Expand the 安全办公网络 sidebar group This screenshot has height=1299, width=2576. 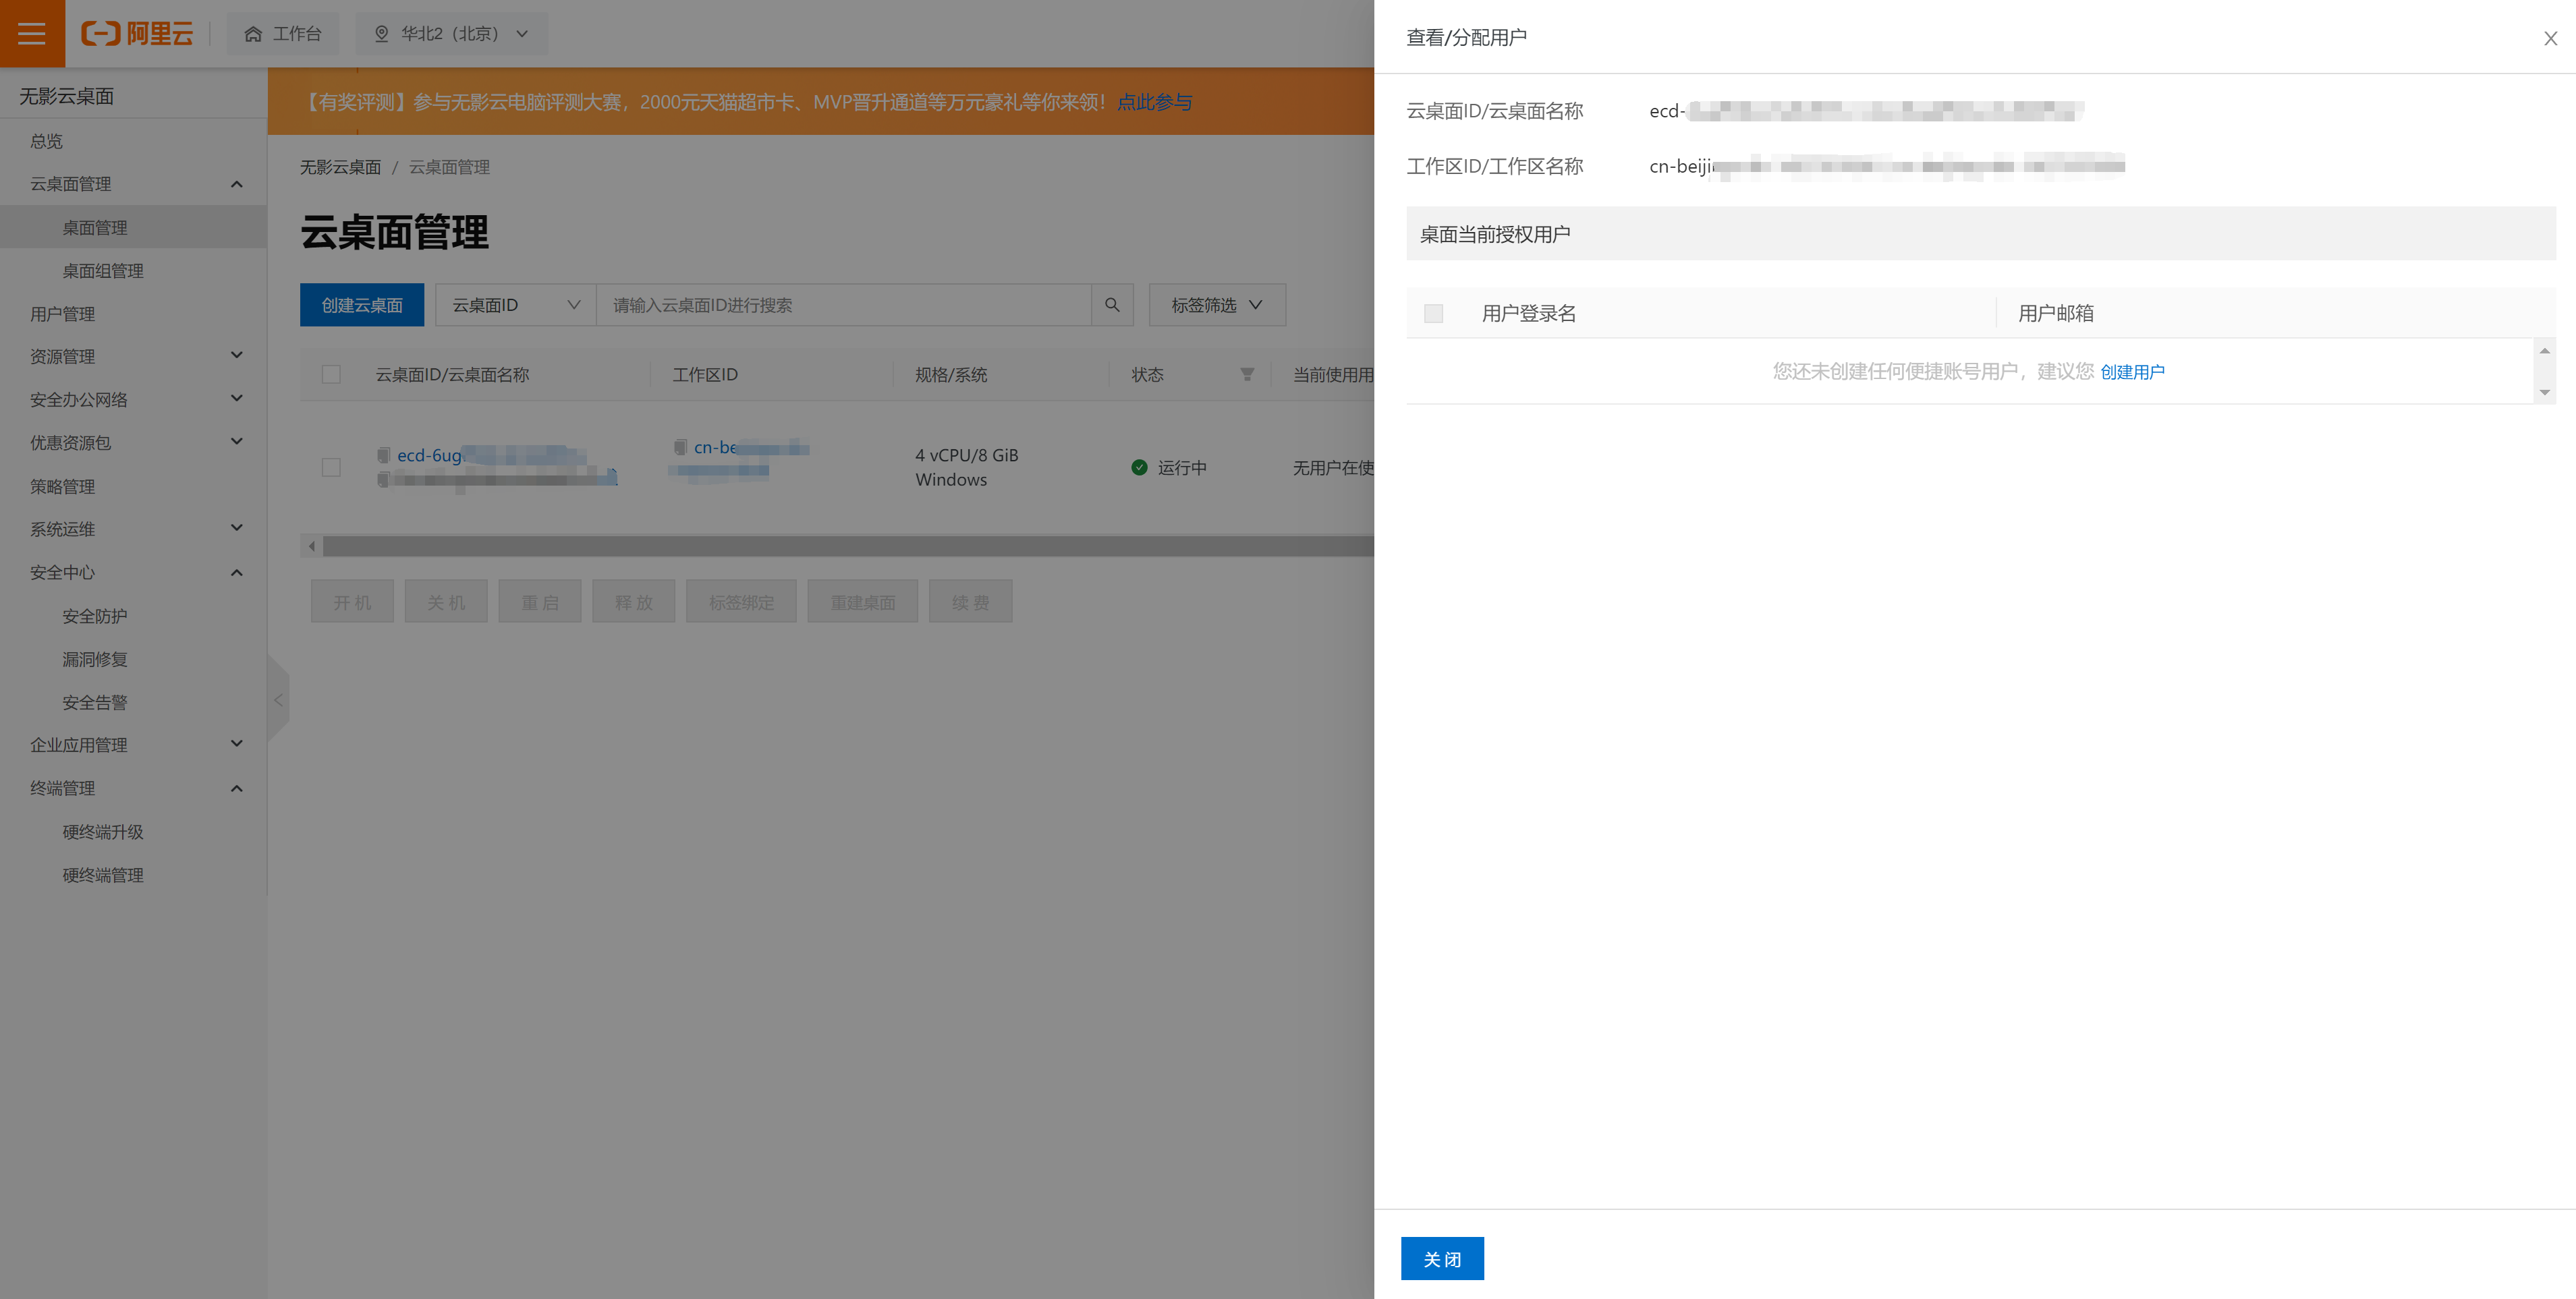pyautogui.click(x=236, y=398)
